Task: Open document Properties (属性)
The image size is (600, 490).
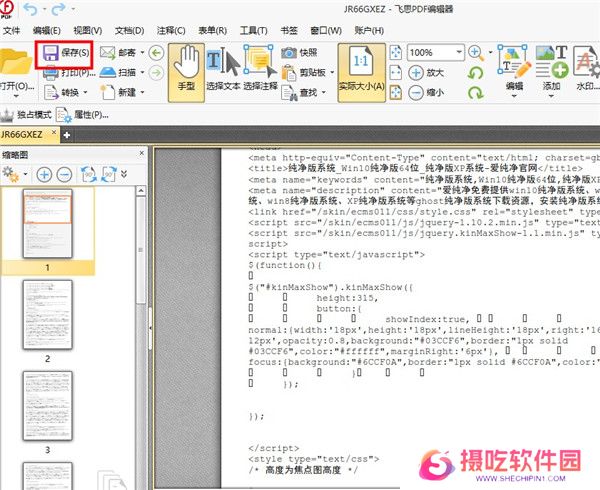Action: (82, 114)
